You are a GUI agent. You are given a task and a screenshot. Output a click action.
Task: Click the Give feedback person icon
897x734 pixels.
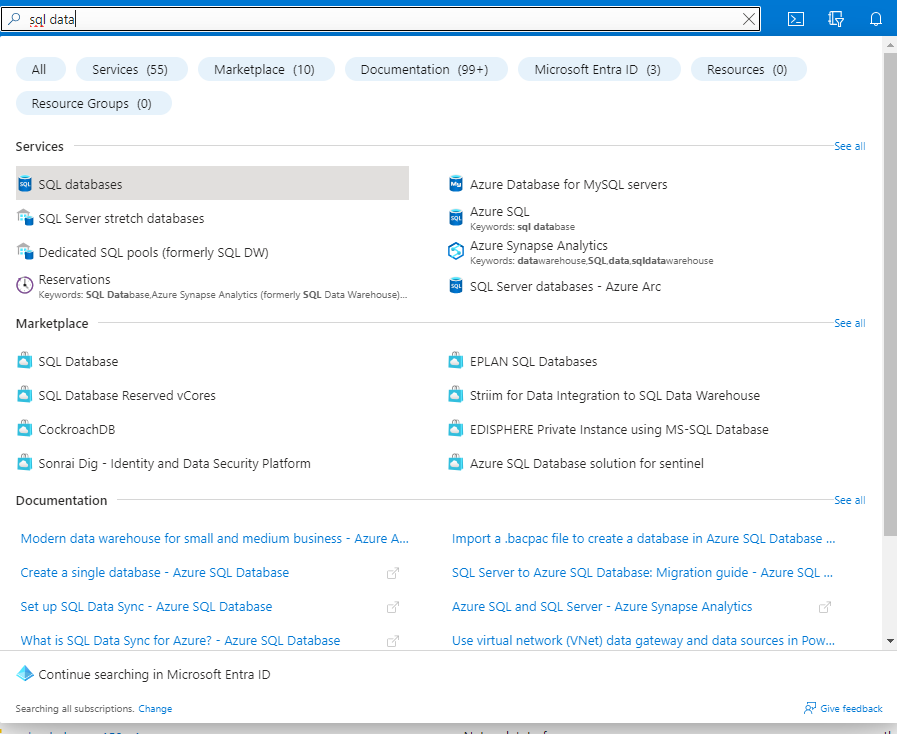[x=809, y=708]
